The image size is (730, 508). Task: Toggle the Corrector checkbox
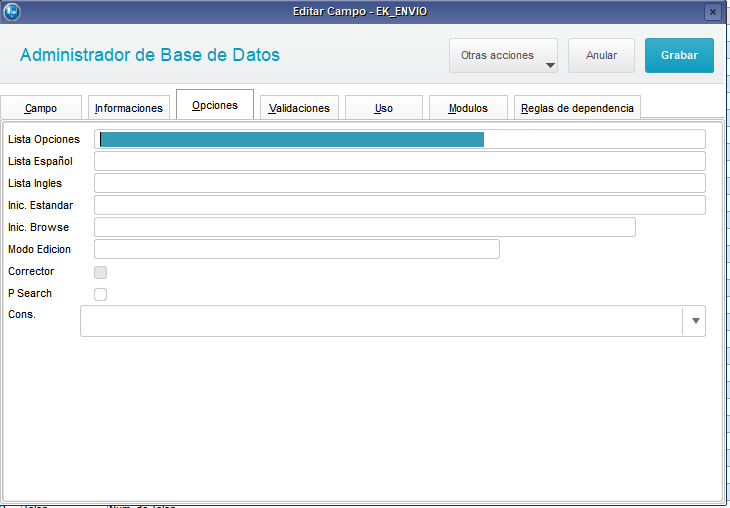tap(101, 272)
